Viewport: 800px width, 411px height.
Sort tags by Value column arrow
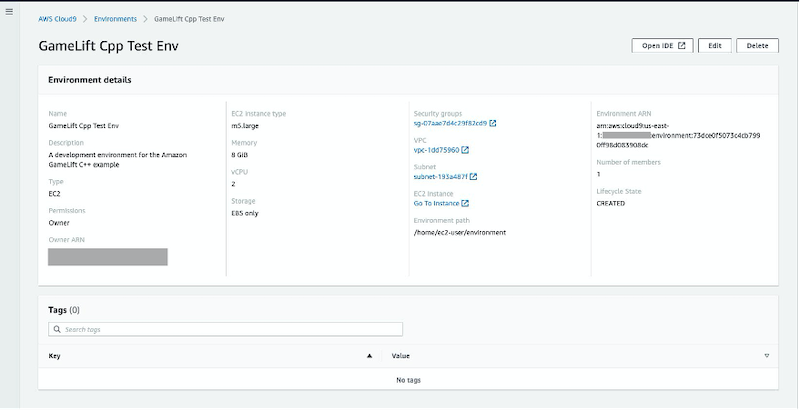766,356
